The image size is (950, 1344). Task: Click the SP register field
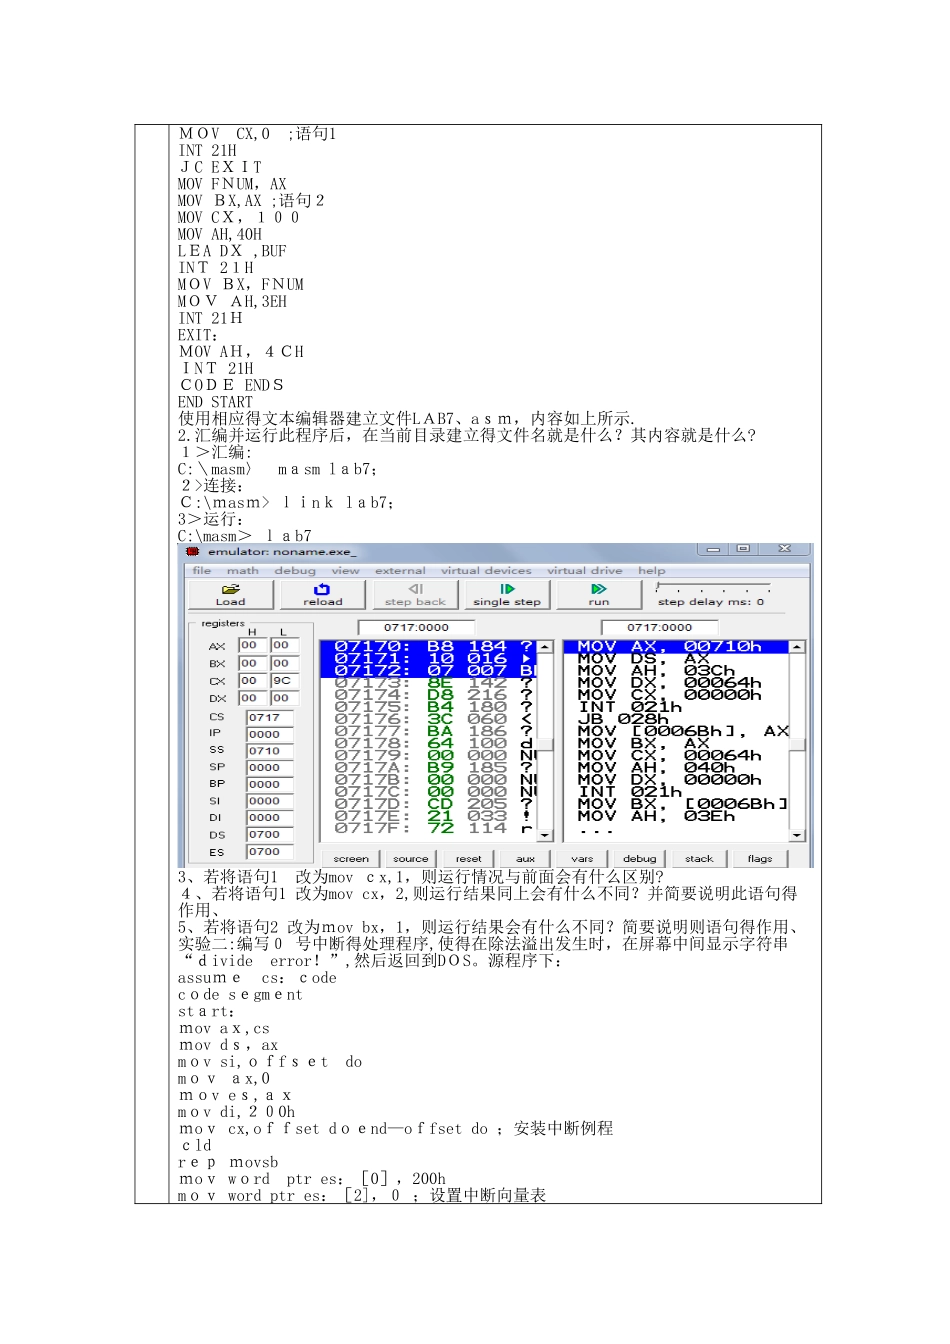point(270,767)
